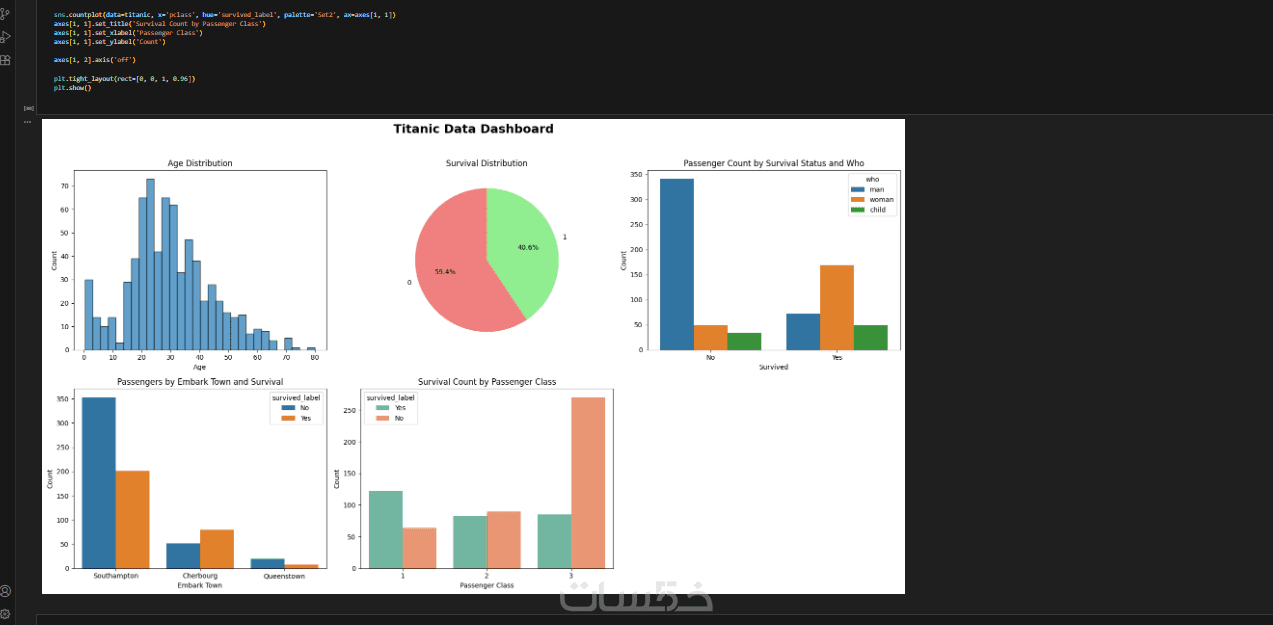Image resolution: width=1273 pixels, height=625 pixels.
Task: Click the Titanic Data Dashboard title
Action: 473,128
